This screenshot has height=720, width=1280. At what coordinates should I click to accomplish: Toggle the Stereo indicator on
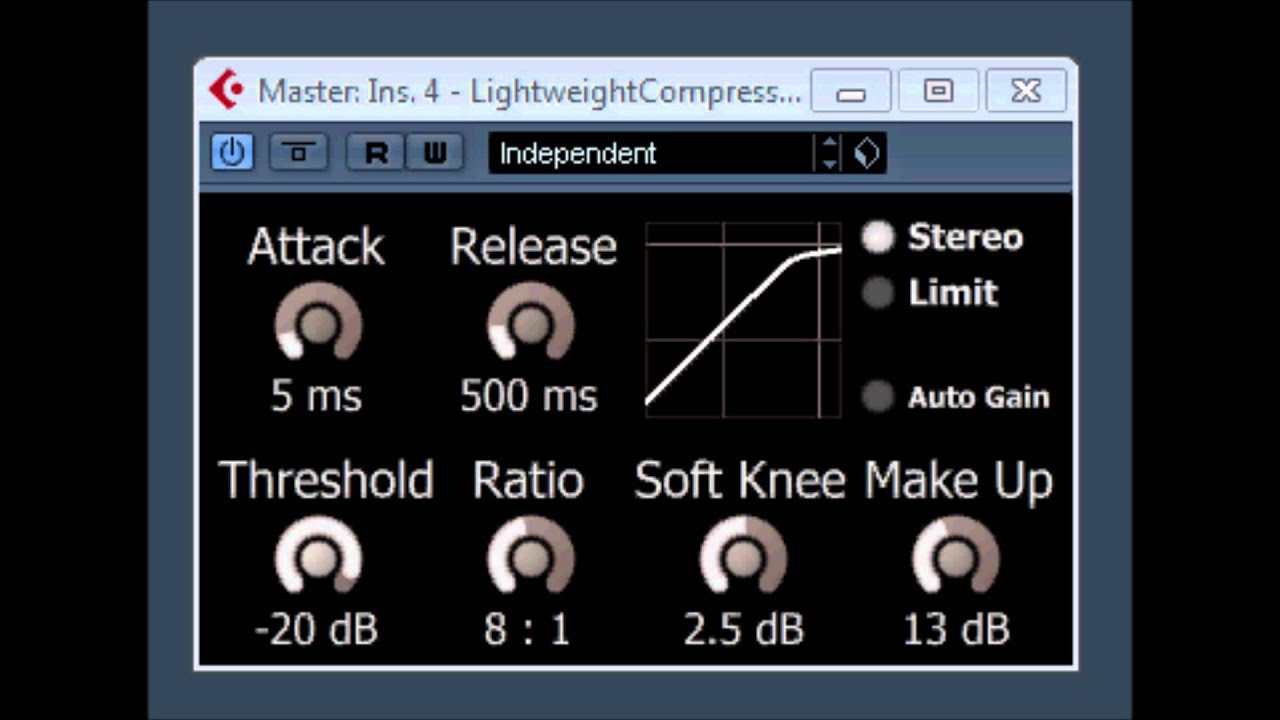click(x=878, y=237)
